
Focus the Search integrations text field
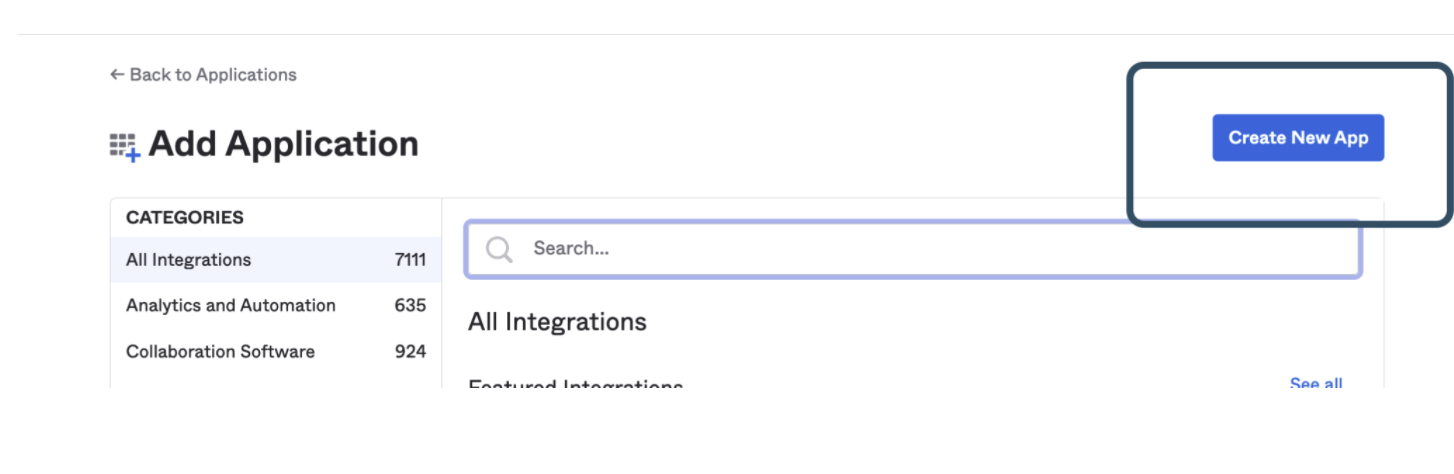pos(930,248)
